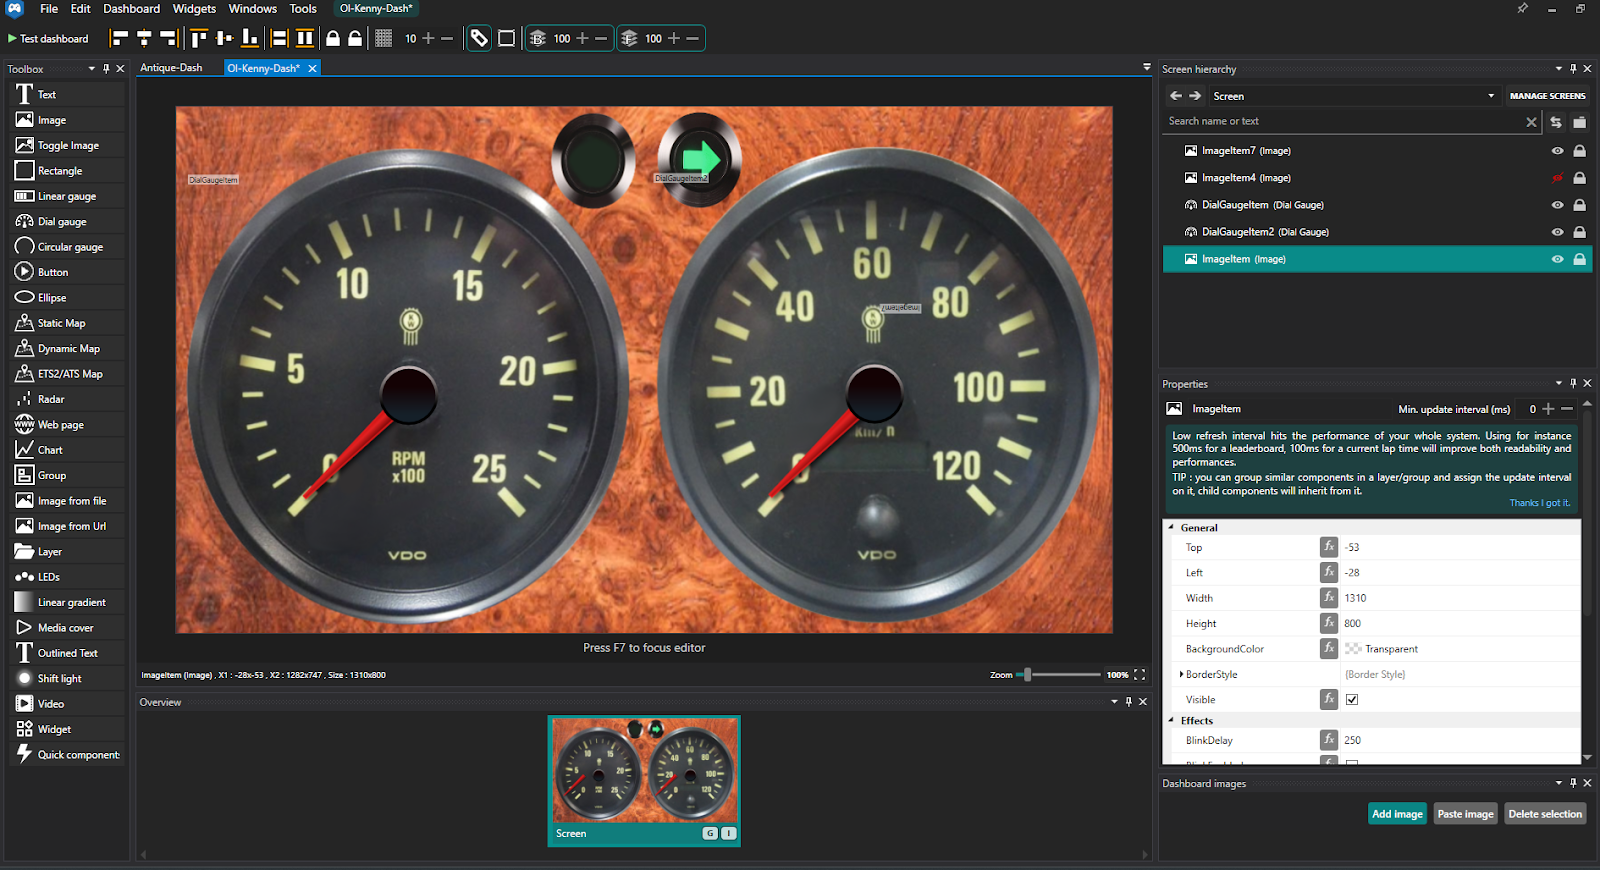Select the Dial gauge tool
The image size is (1600, 870).
(68, 221)
